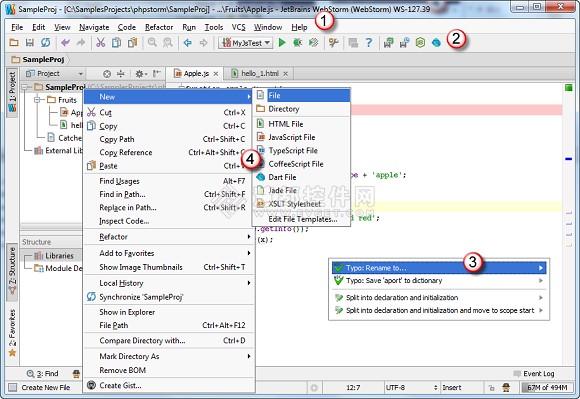Click Edit File Templates... entry
Viewport: 580px width, 399px height.
(x=301, y=219)
